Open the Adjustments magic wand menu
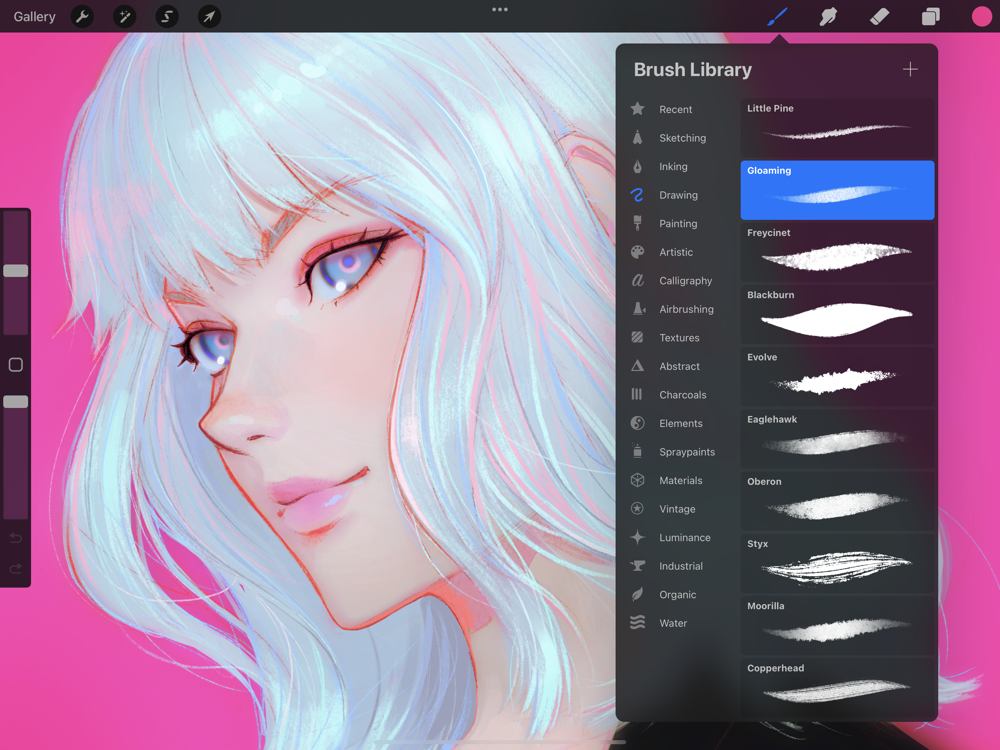The width and height of the screenshot is (1000, 750). 124,17
